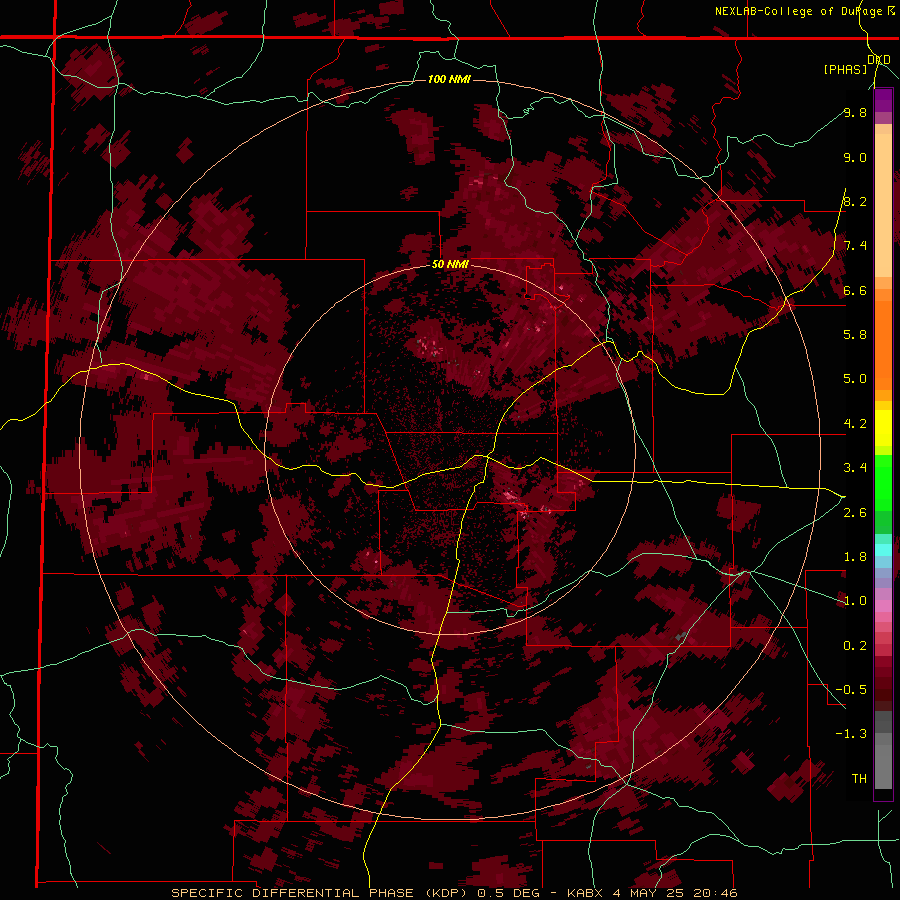Pick the pink segment beside 1.0
This screenshot has width=900, height=900.
coord(883,606)
